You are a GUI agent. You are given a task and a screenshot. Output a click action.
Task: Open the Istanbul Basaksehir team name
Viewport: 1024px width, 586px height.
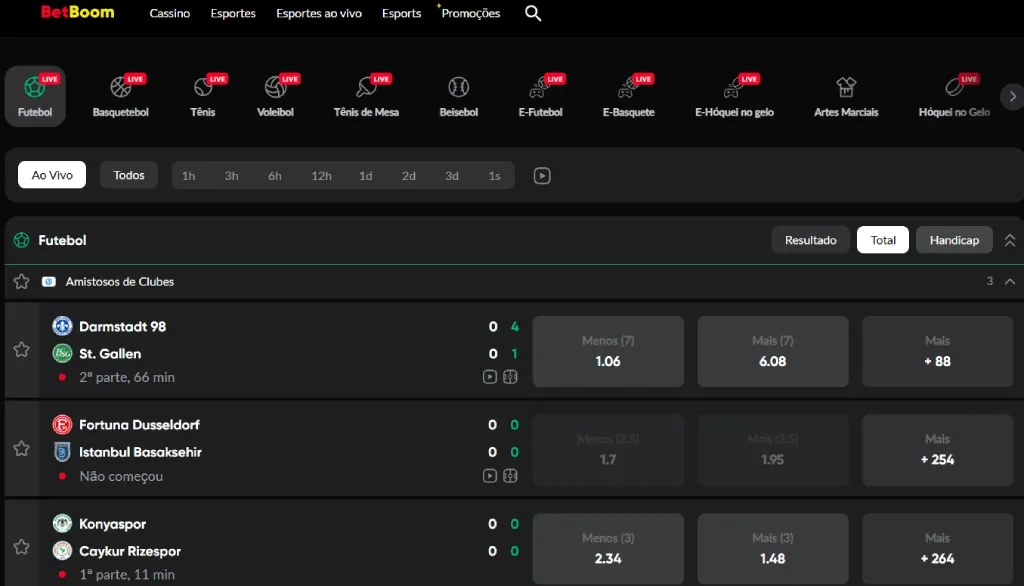(x=140, y=452)
